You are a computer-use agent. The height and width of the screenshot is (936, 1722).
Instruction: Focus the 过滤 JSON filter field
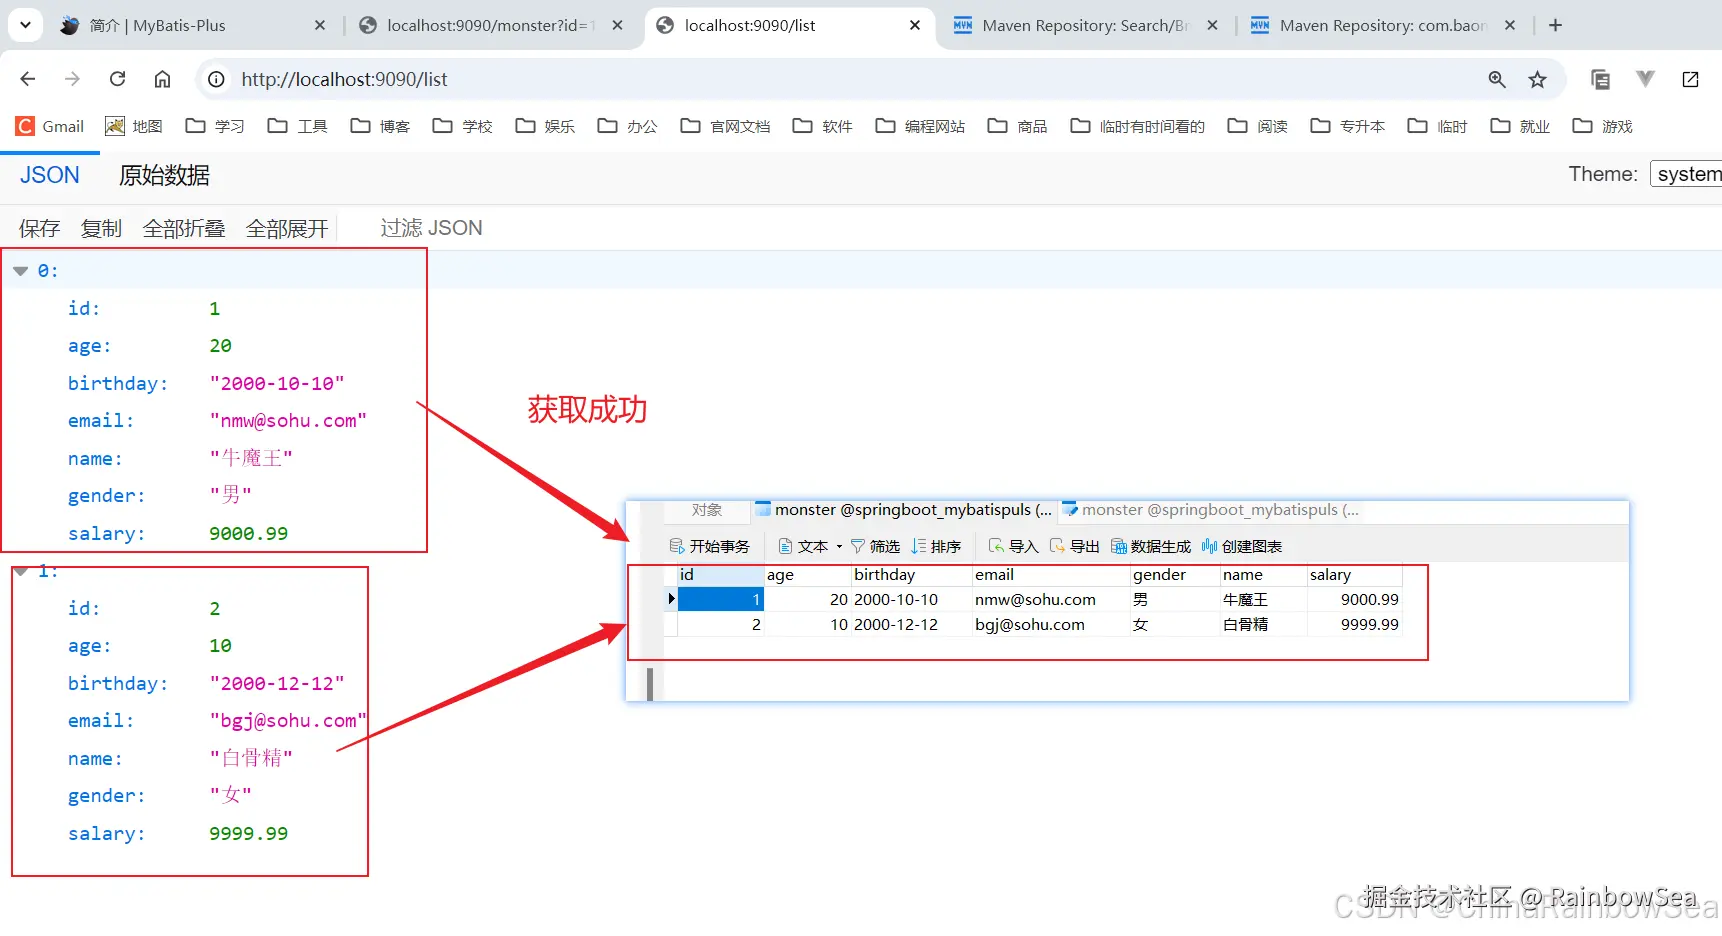pyautogui.click(x=432, y=228)
